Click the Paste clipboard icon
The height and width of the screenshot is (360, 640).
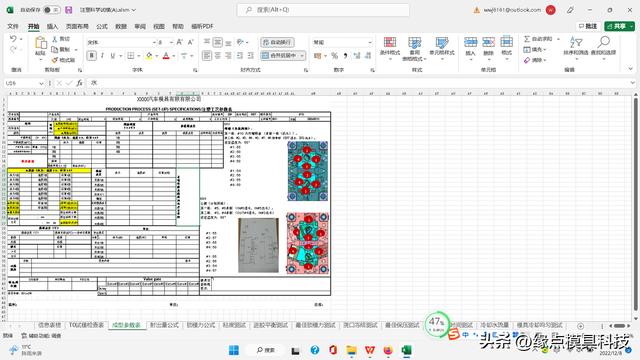[40, 43]
